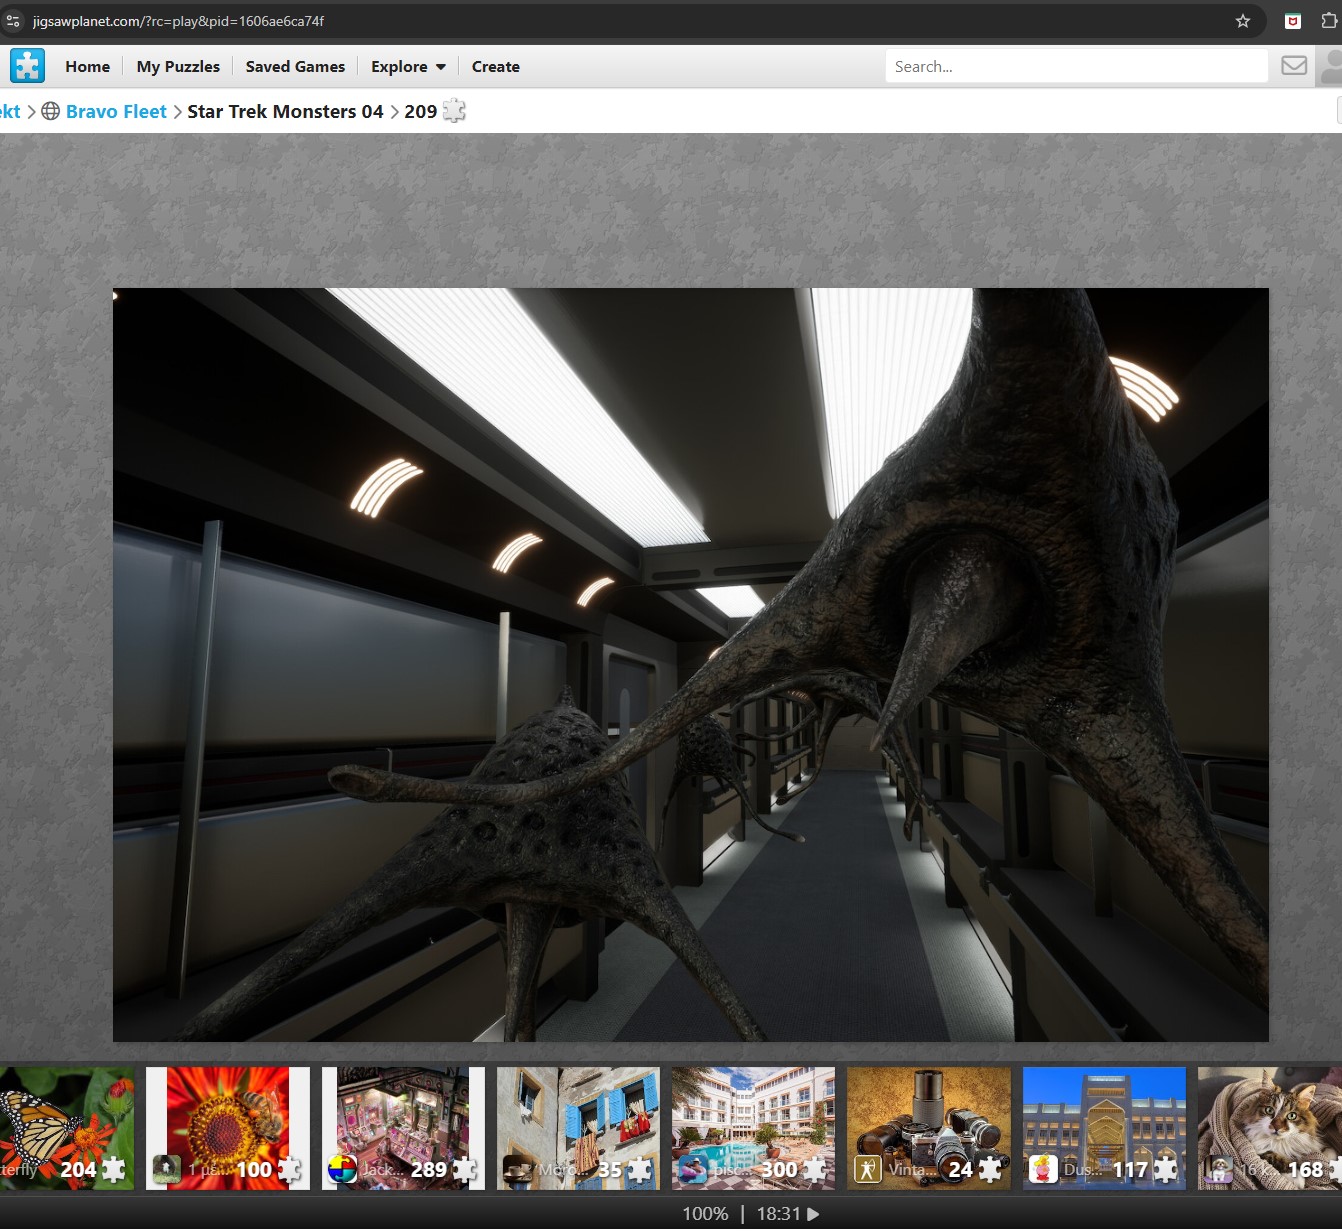Open the blue night building puzzle with 117 pieces
The width and height of the screenshot is (1342, 1232).
tap(1104, 1128)
